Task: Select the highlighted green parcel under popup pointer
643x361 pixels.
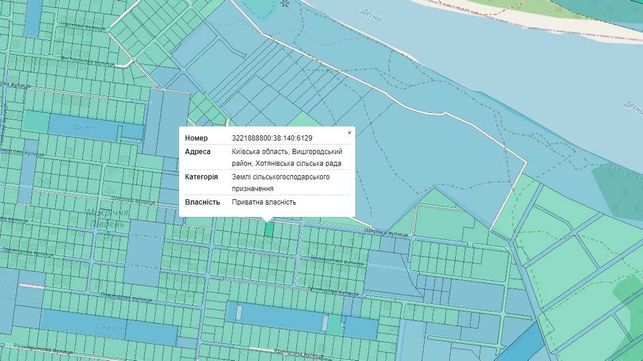Action: (x=269, y=229)
